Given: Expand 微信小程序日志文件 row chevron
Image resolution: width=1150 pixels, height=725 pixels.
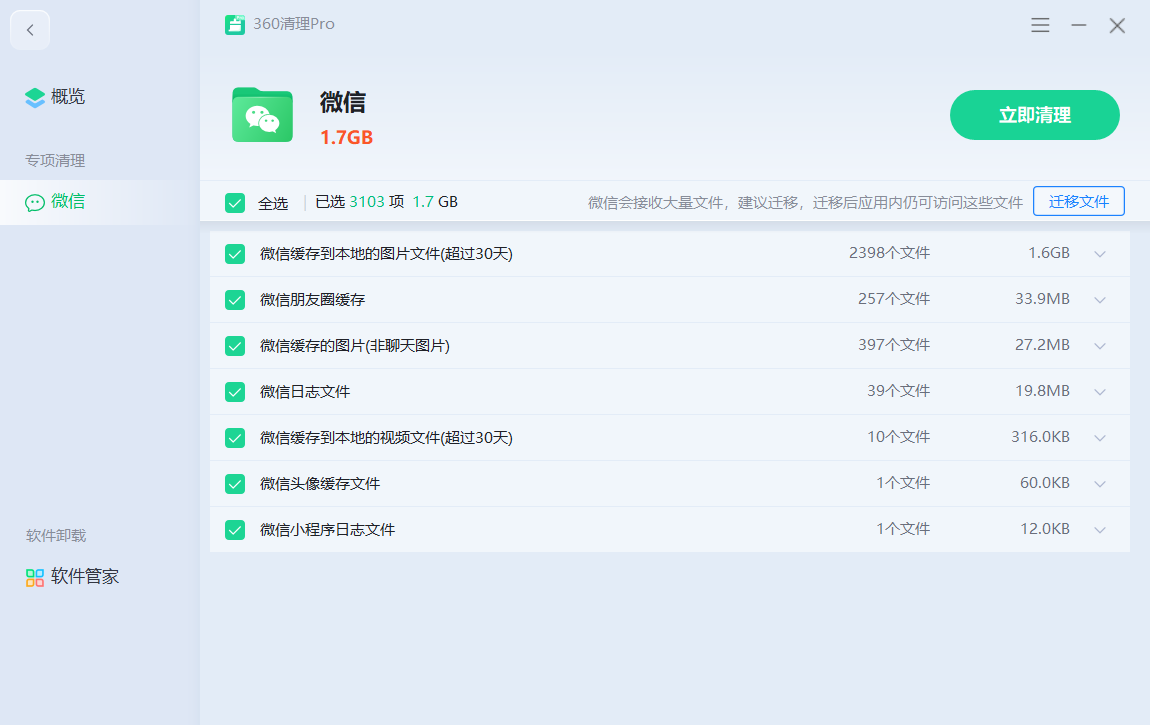Looking at the screenshot, I should click(x=1100, y=530).
